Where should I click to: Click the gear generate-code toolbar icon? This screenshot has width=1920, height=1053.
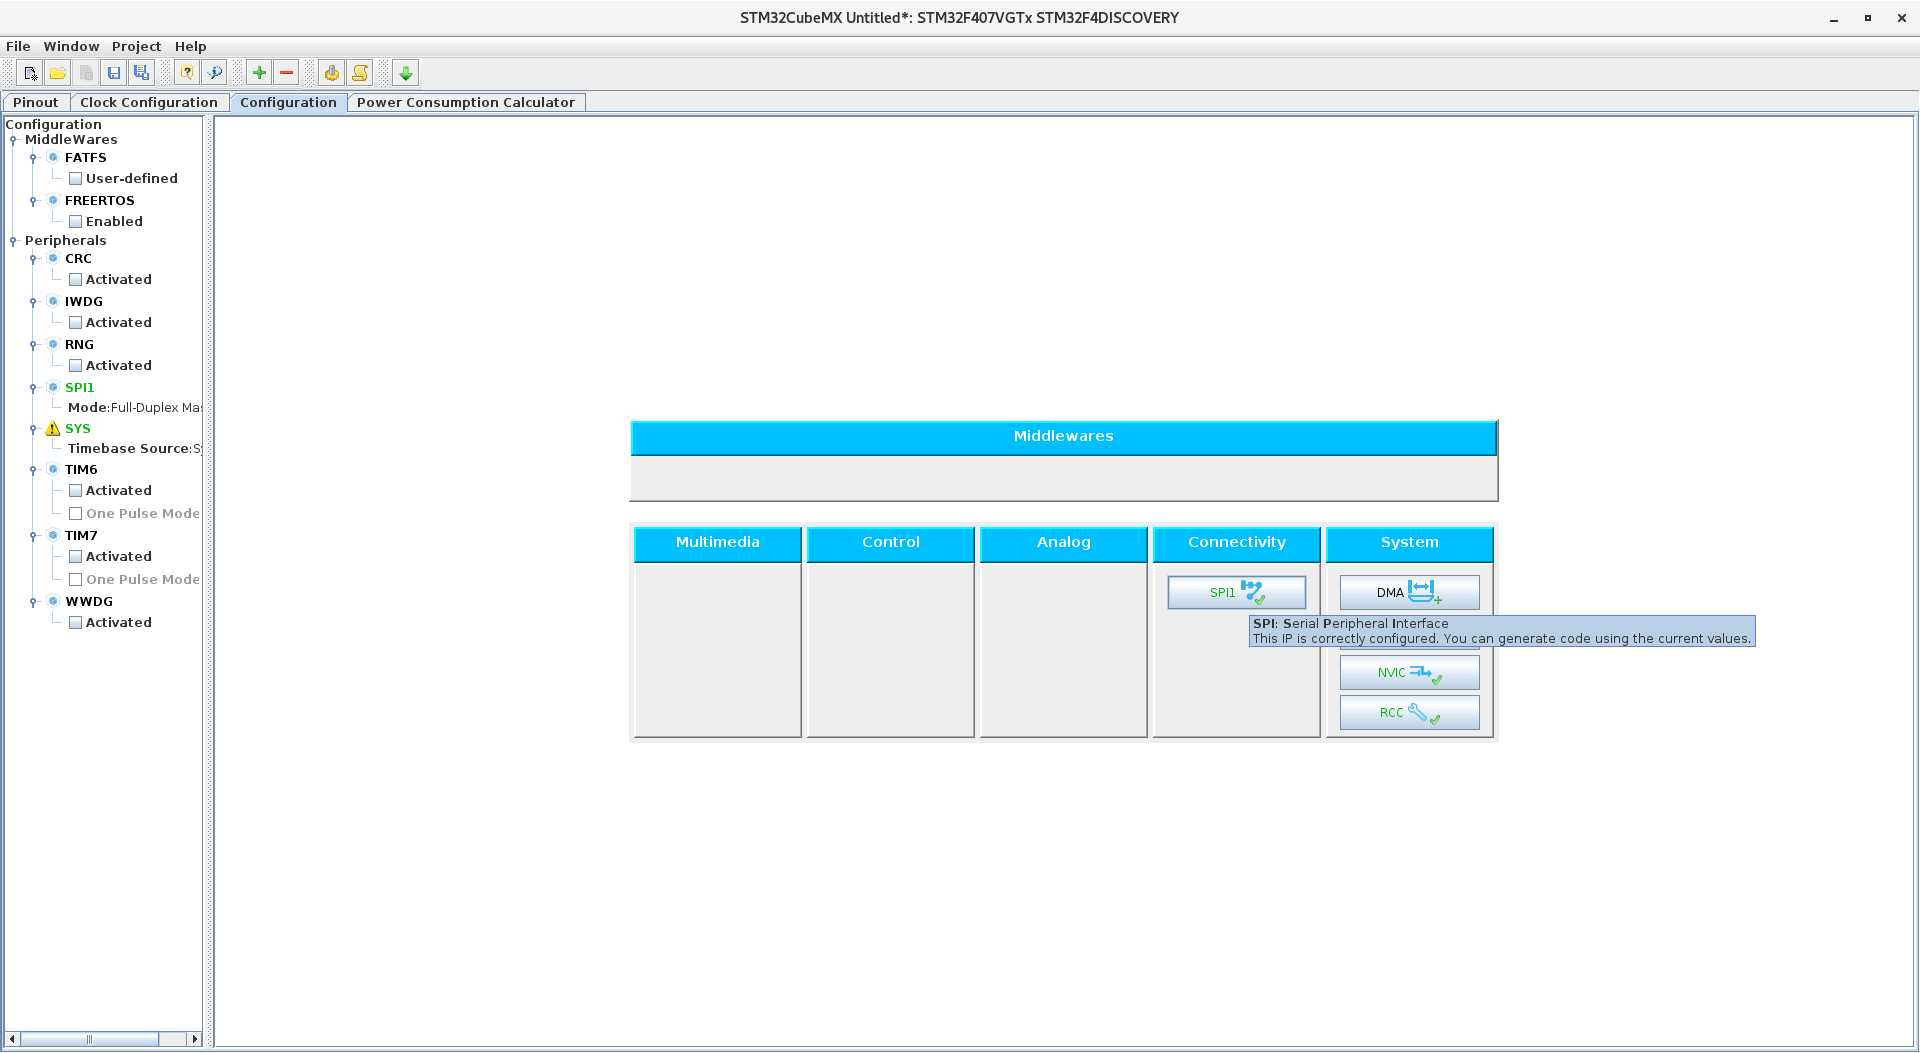coord(332,73)
